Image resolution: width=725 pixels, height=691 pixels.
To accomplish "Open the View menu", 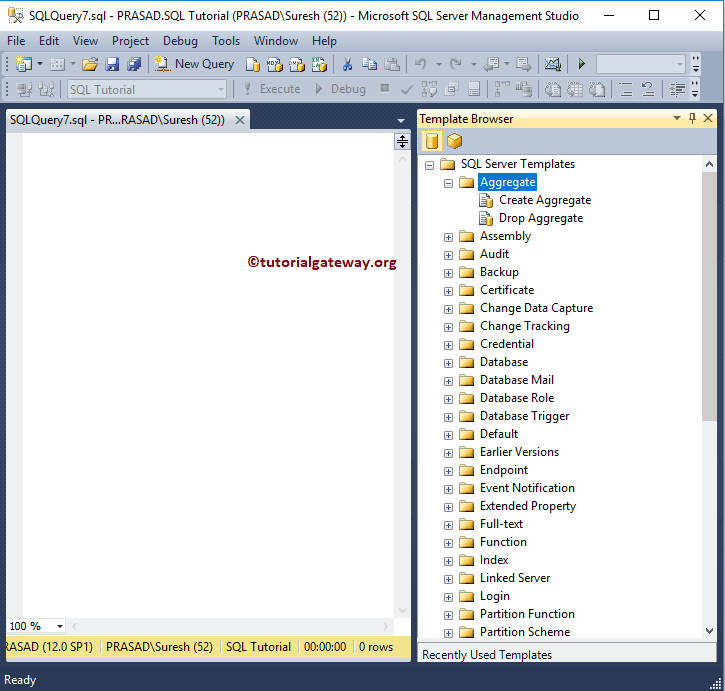I will (85, 41).
